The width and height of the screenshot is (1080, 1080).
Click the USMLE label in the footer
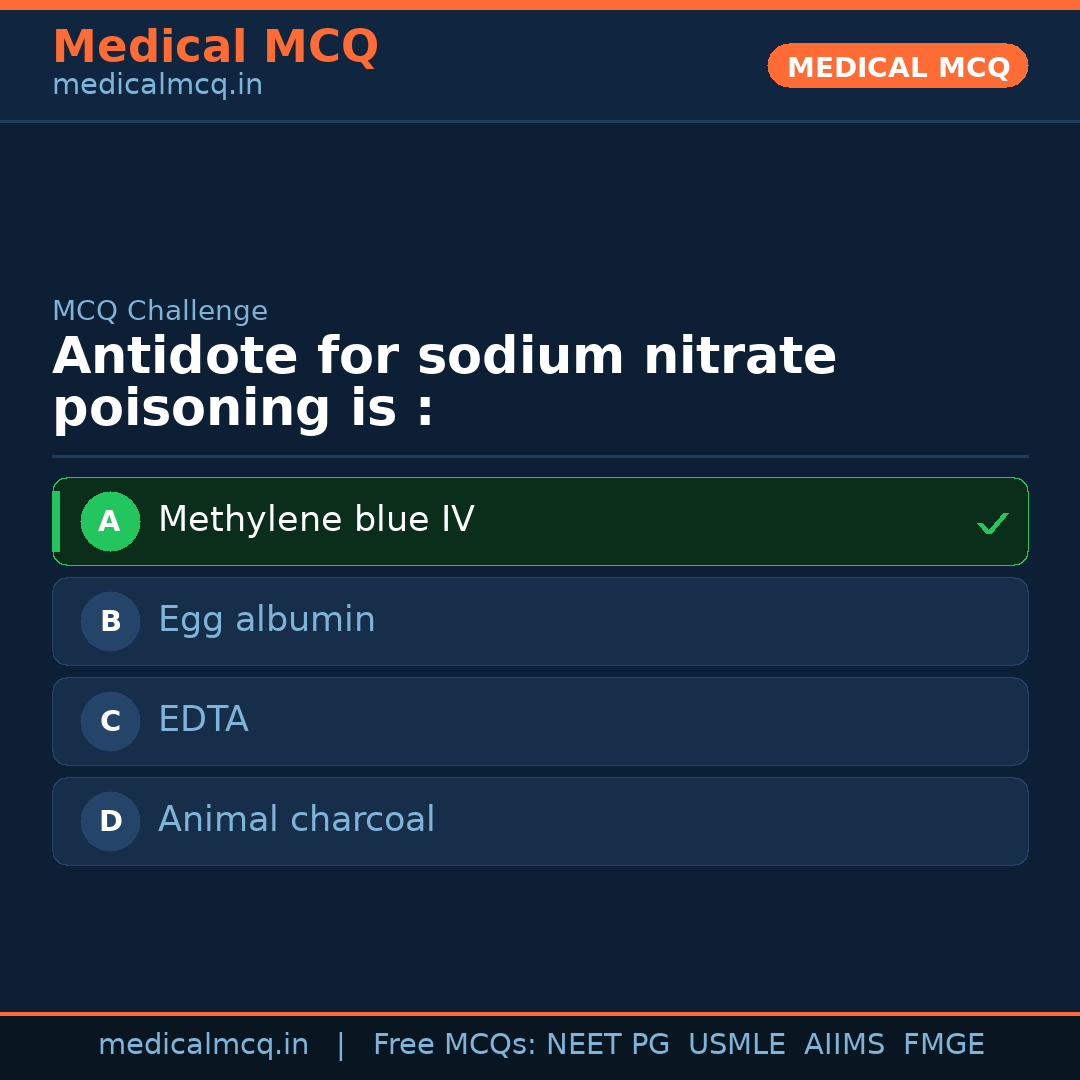tap(736, 1045)
